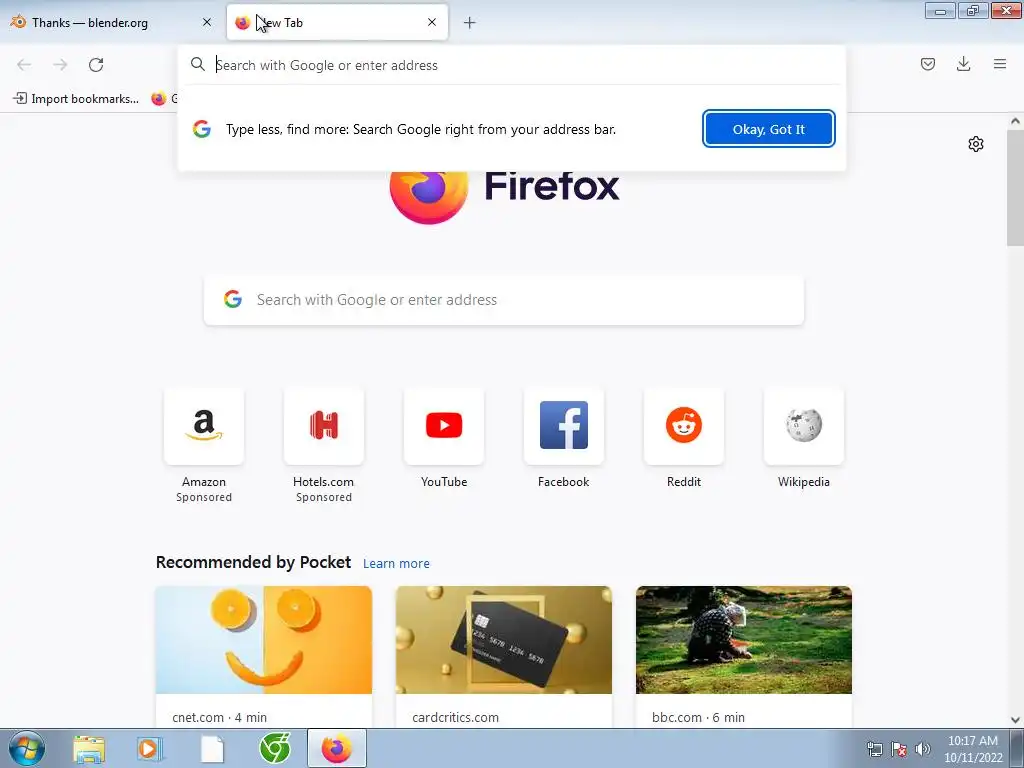The height and width of the screenshot is (768, 1024).
Task: Open Windows Explorer from the taskbar
Action: 89,748
